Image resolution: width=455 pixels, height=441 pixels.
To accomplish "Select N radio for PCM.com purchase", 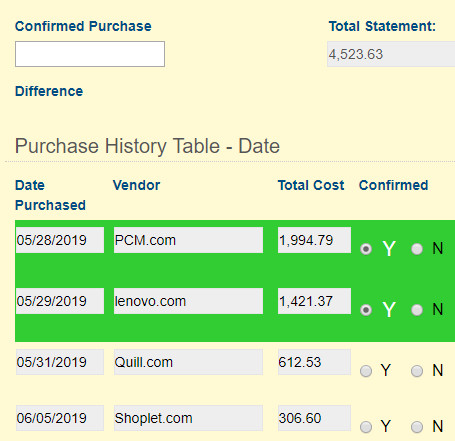I will pyautogui.click(x=417, y=249).
